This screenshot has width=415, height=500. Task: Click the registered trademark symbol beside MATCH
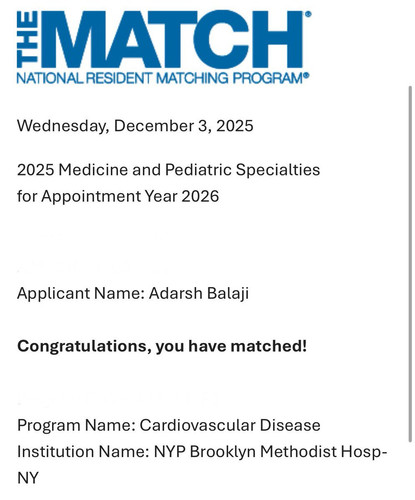(x=308, y=14)
